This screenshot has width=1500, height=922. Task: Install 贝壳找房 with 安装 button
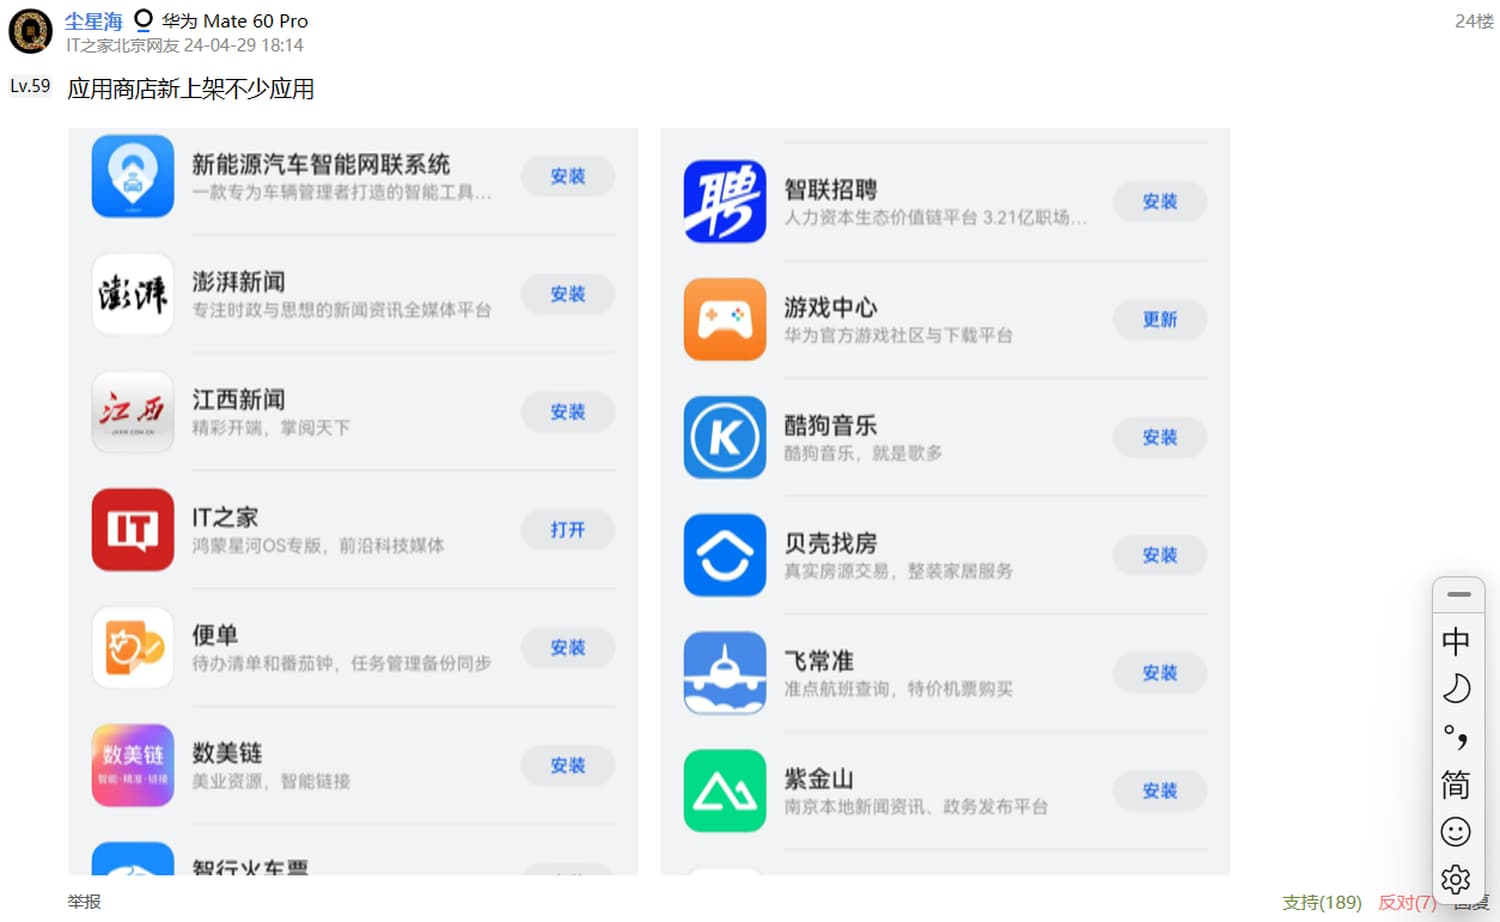1160,556
